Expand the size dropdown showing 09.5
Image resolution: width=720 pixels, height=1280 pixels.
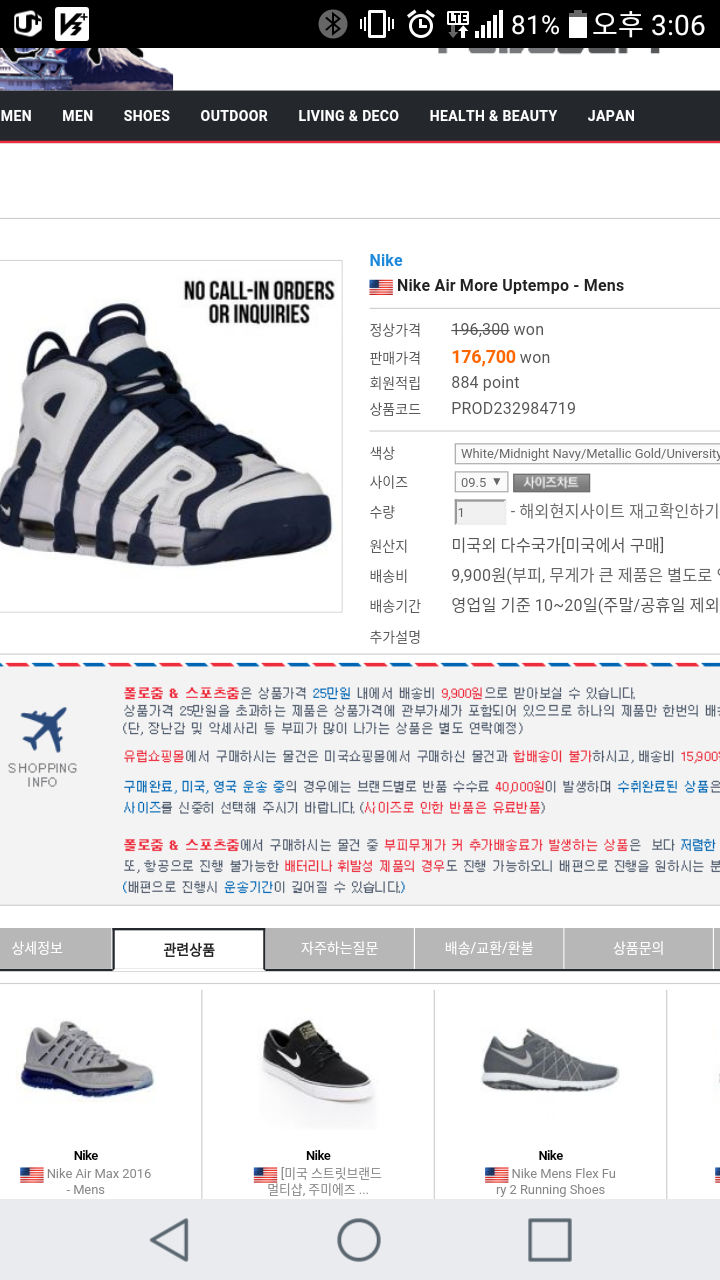click(481, 482)
